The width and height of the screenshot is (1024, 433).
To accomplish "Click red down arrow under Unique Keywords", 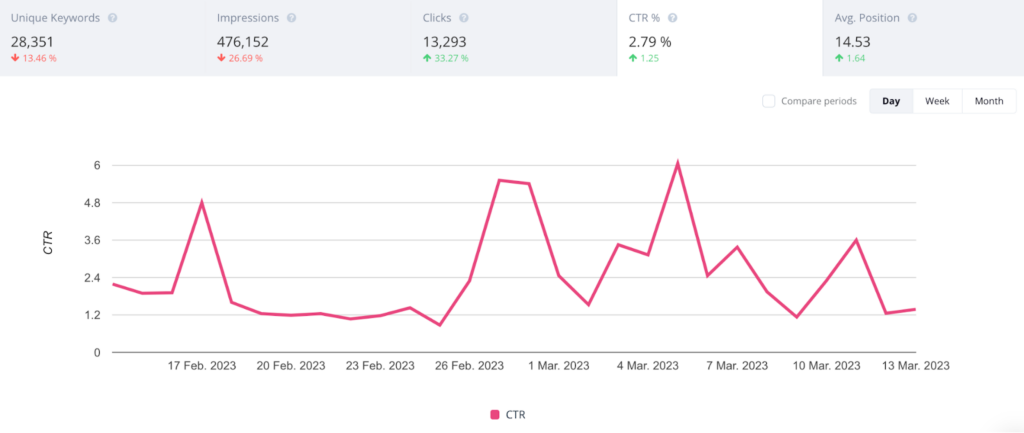I will [x=15, y=58].
